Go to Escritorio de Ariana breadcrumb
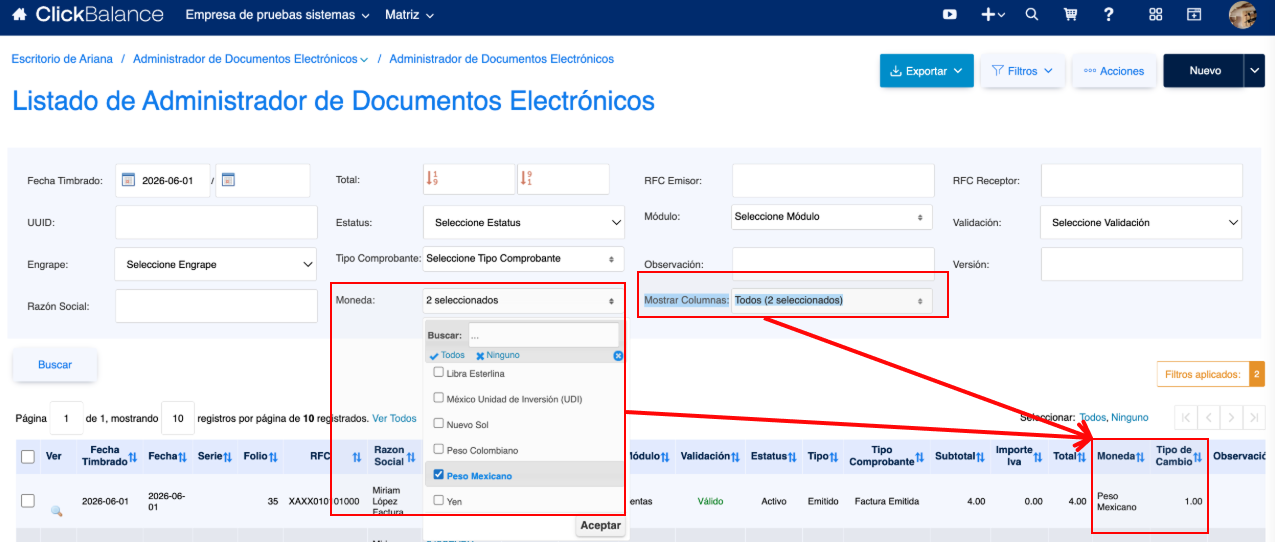The width and height of the screenshot is (1275, 542). 62,59
